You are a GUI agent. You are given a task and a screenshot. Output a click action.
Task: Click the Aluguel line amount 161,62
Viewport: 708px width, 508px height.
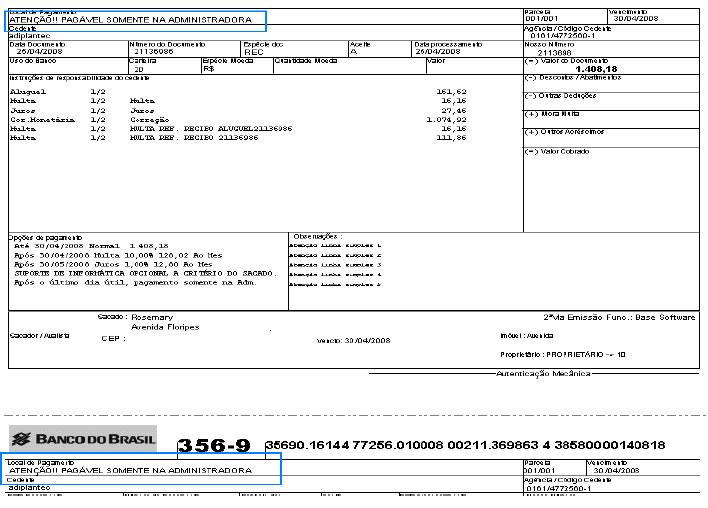click(452, 91)
